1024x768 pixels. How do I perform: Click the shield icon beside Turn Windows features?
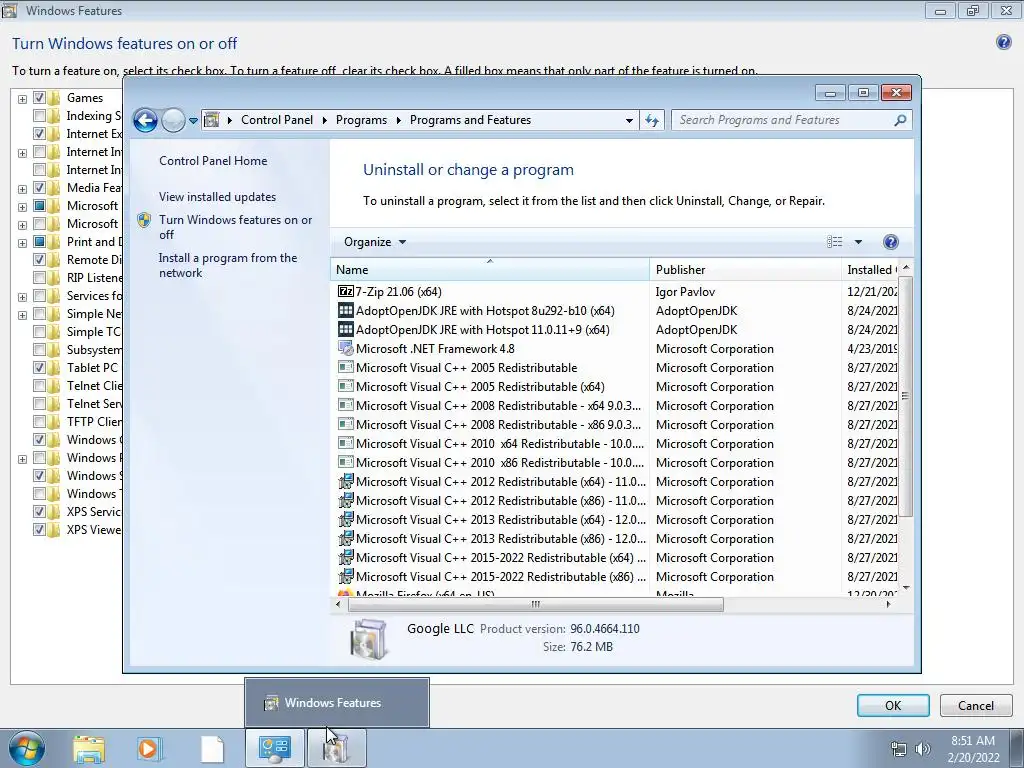(x=144, y=220)
